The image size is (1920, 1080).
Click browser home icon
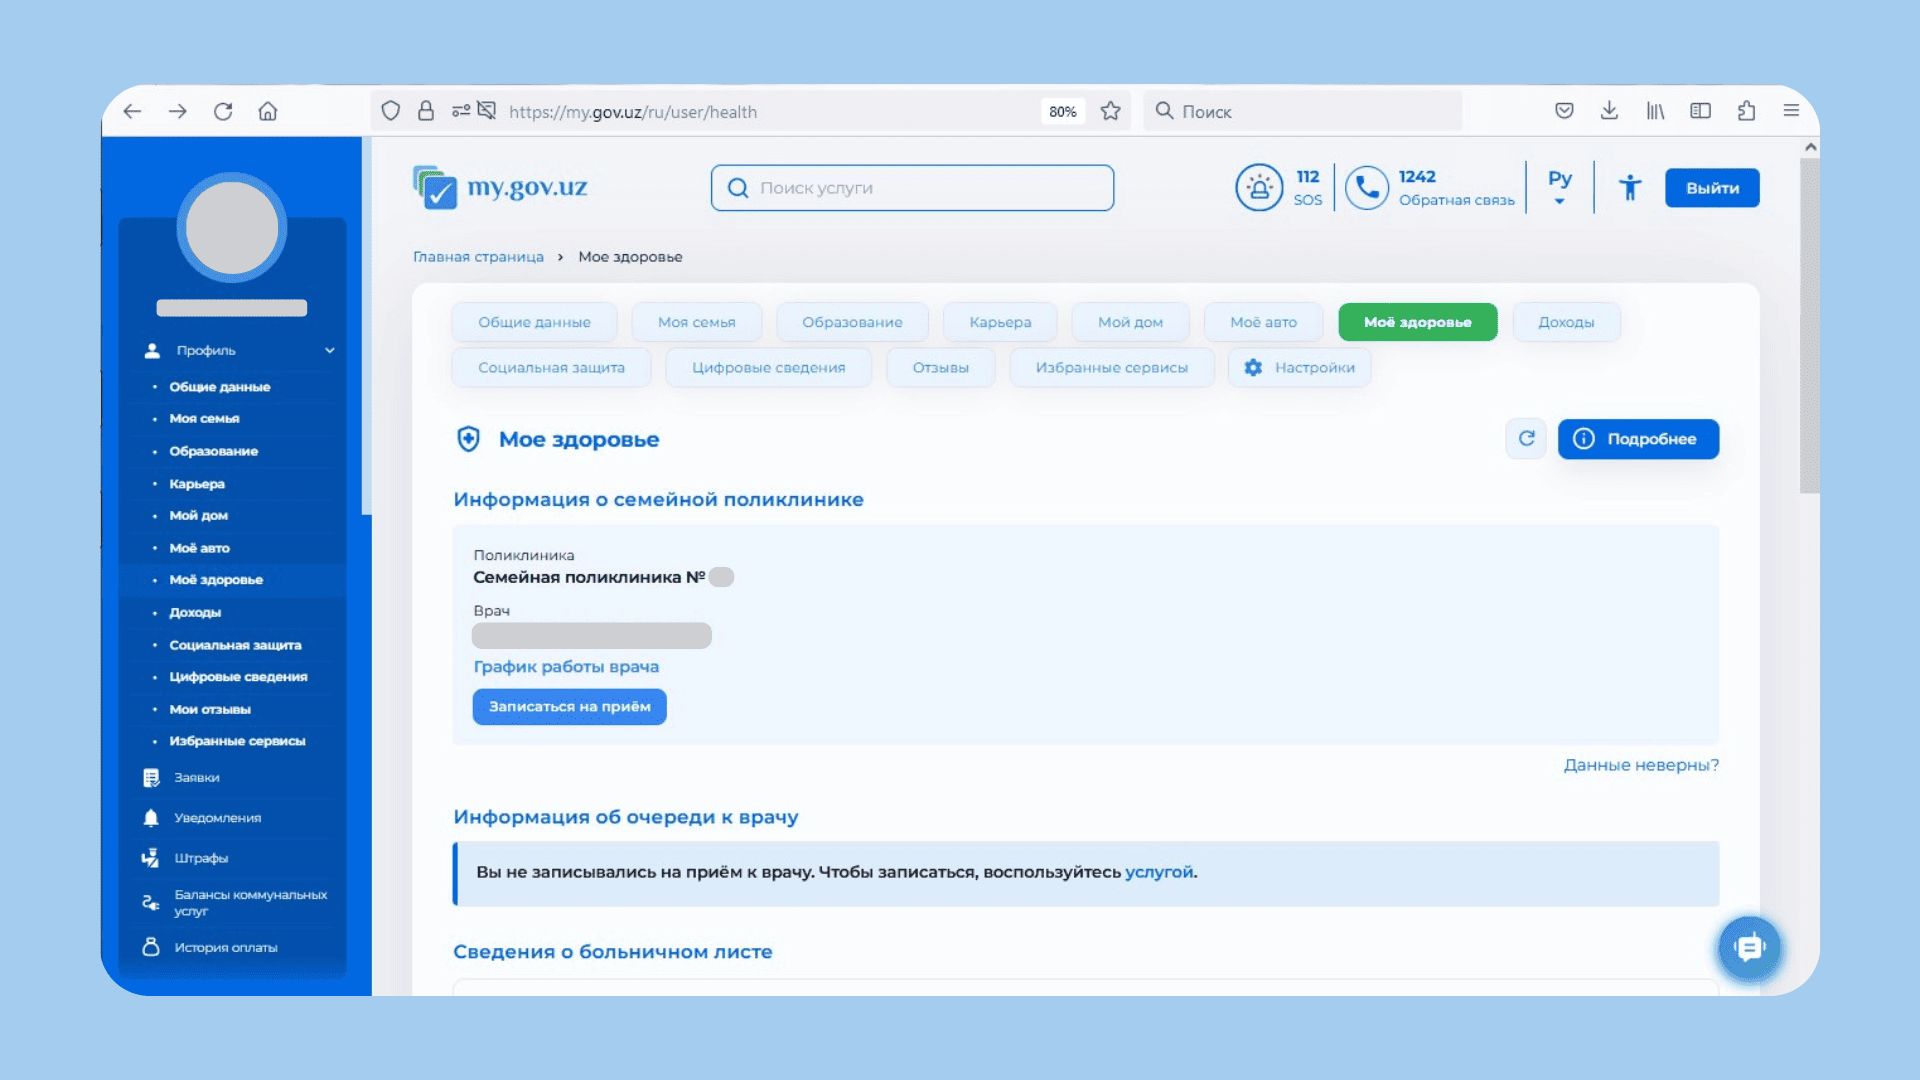[x=267, y=111]
